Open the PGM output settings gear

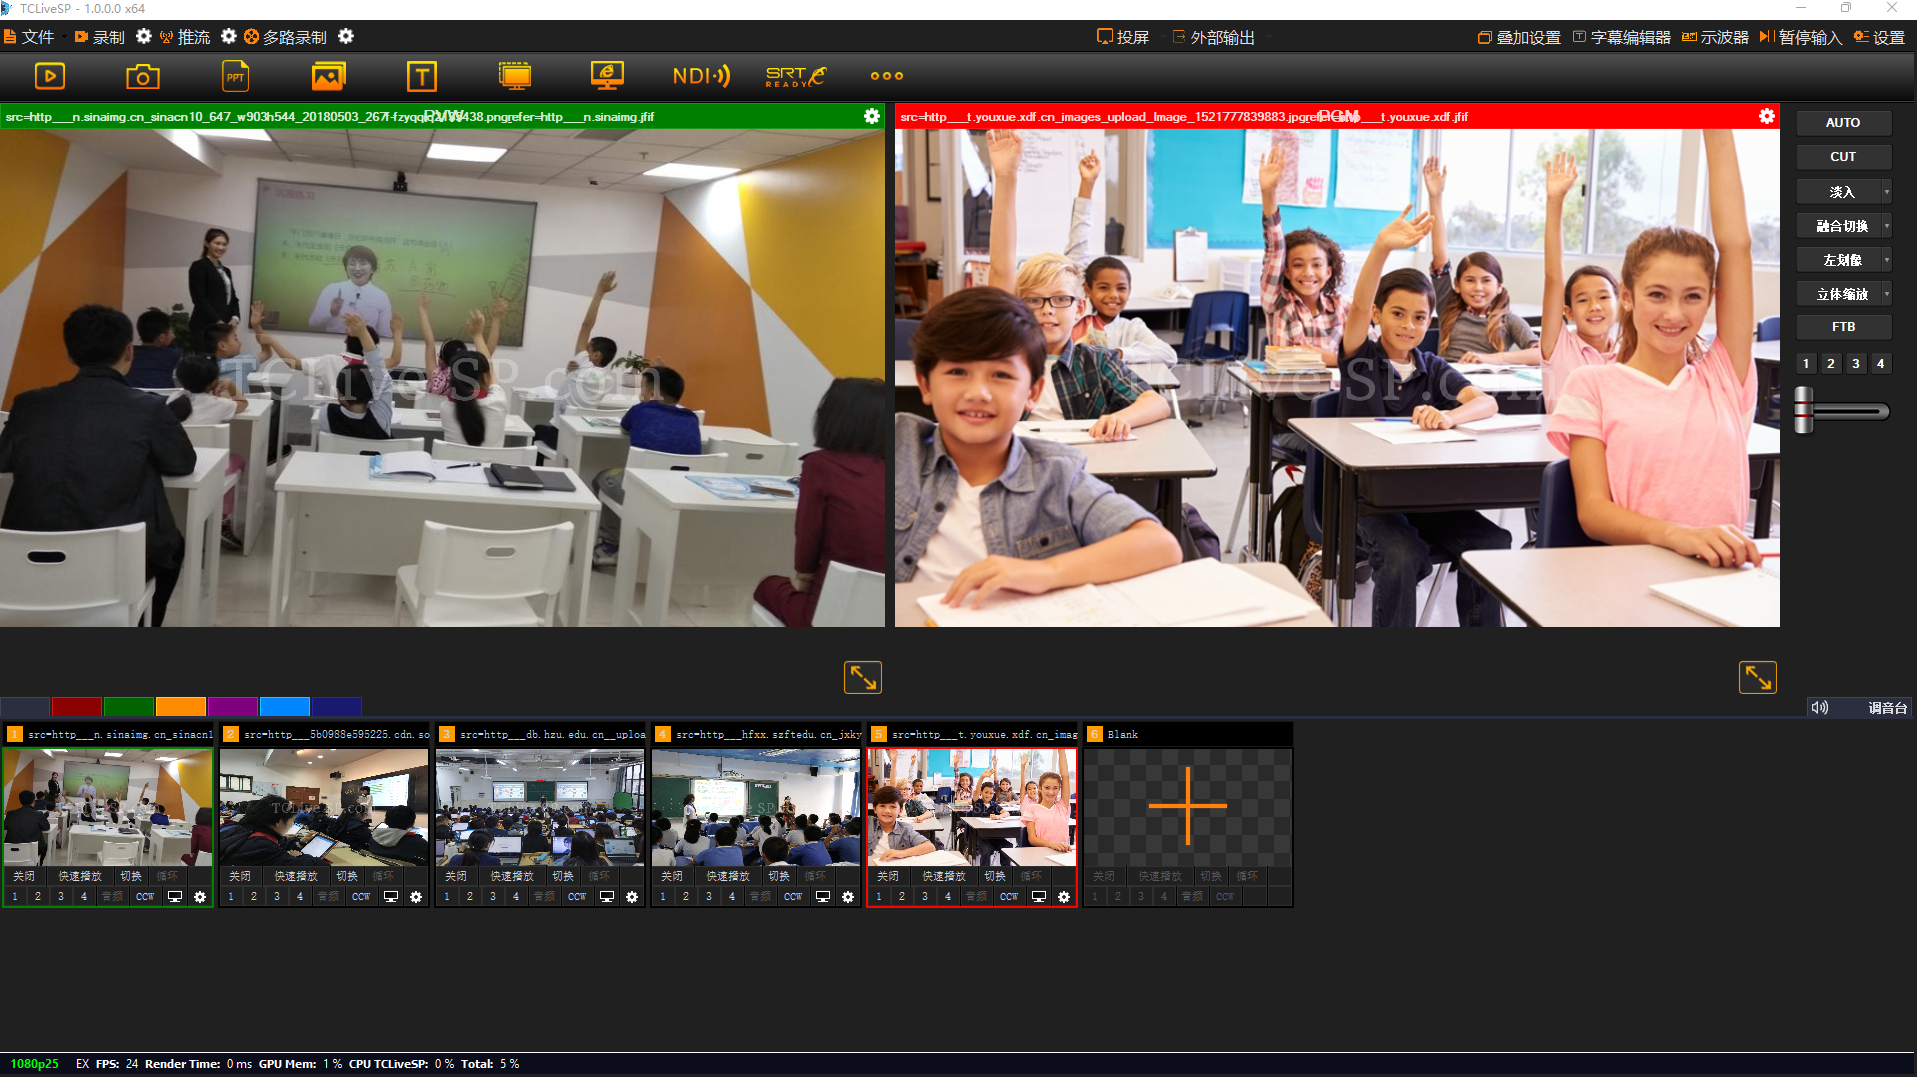click(x=1766, y=117)
